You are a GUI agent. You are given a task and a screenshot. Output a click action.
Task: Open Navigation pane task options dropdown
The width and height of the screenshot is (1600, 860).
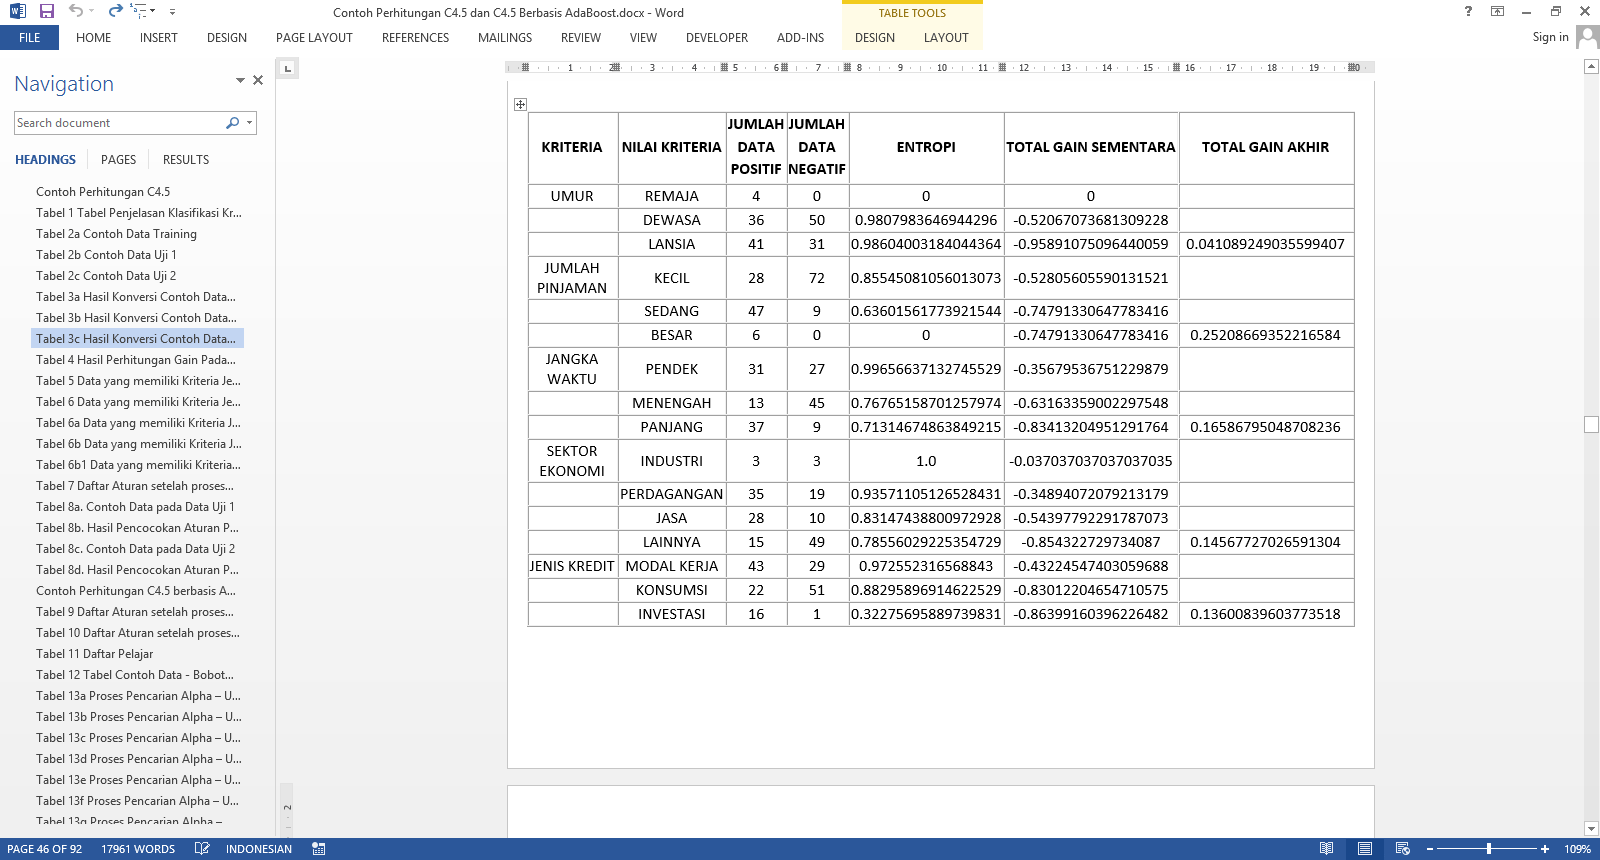pos(240,80)
